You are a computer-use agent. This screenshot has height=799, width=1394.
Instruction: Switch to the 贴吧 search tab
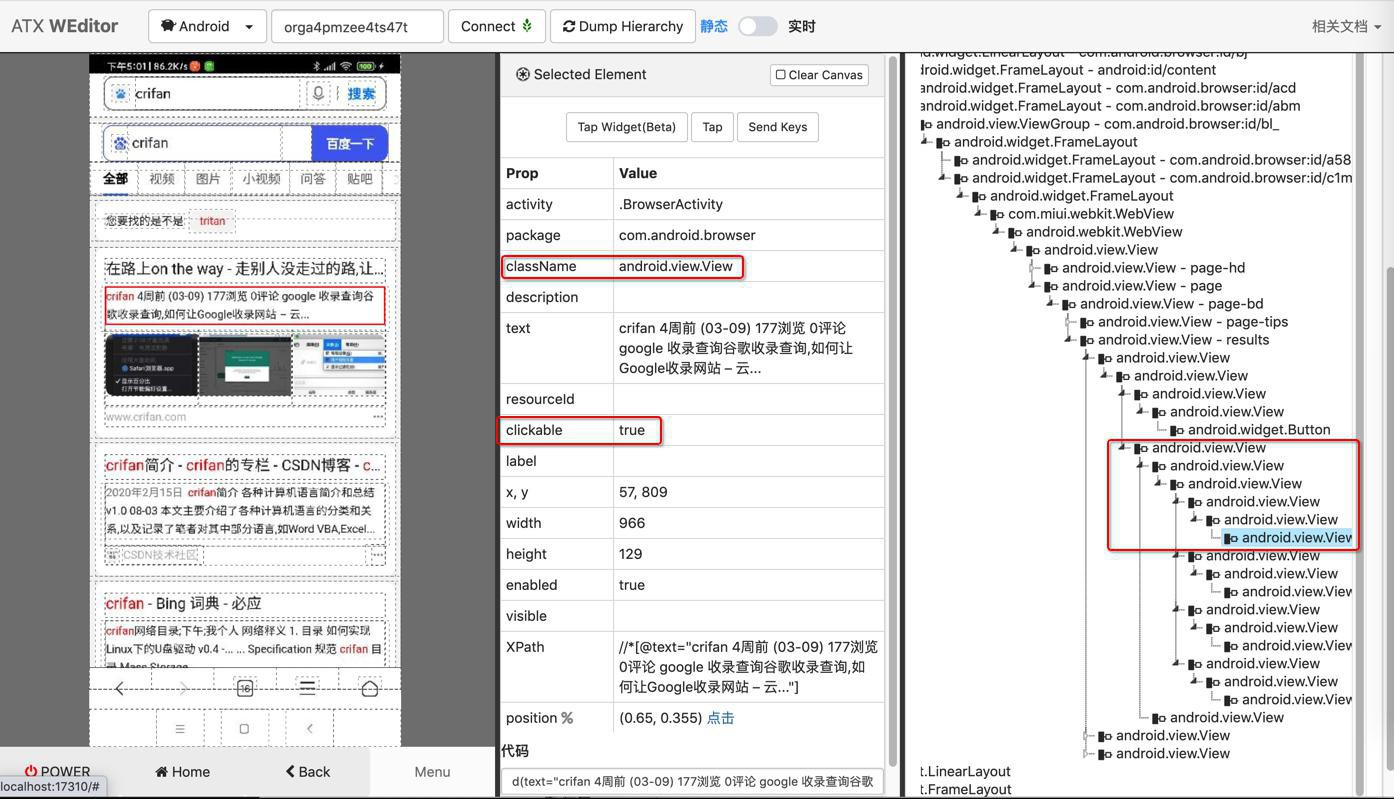tap(360, 179)
